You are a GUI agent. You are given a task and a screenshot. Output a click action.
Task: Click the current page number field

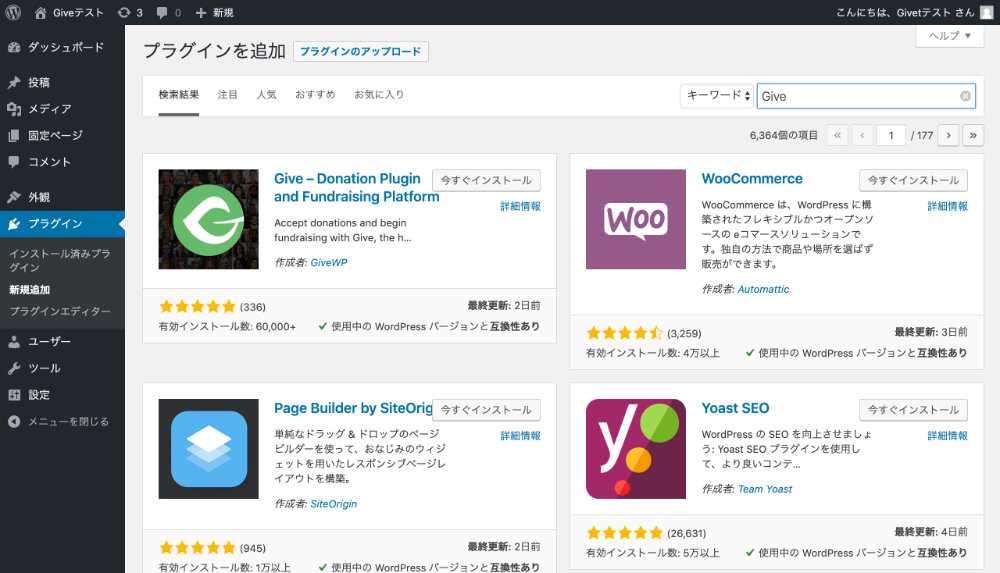click(x=891, y=135)
